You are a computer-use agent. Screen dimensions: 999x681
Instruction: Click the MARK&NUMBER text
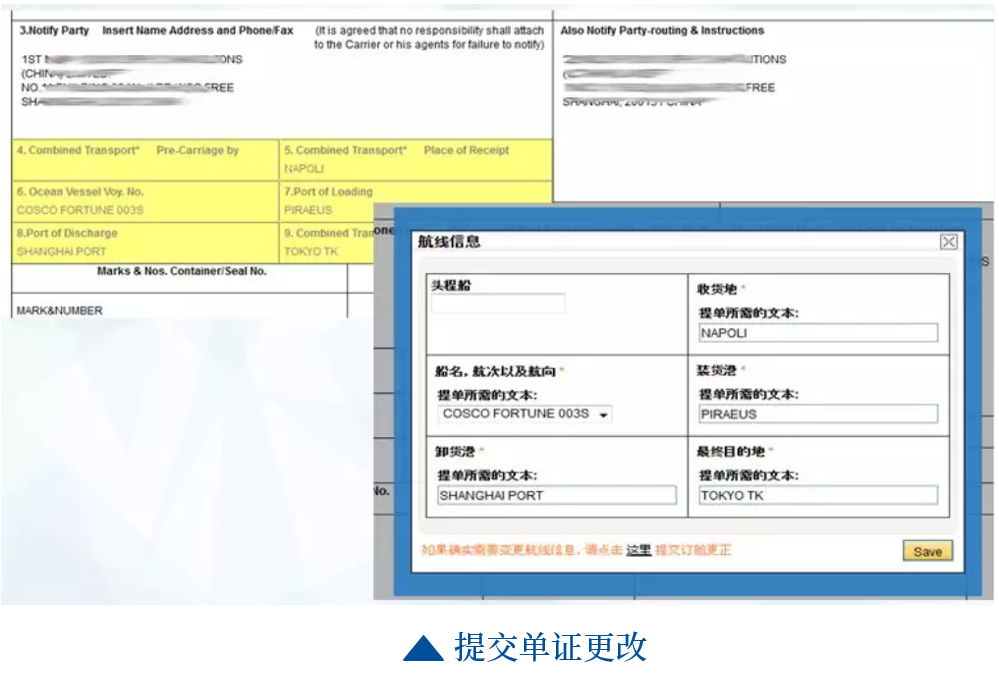tap(59, 311)
